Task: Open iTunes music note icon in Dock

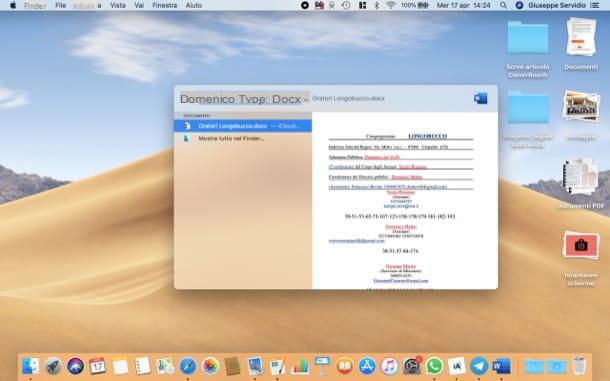Action: [389, 366]
